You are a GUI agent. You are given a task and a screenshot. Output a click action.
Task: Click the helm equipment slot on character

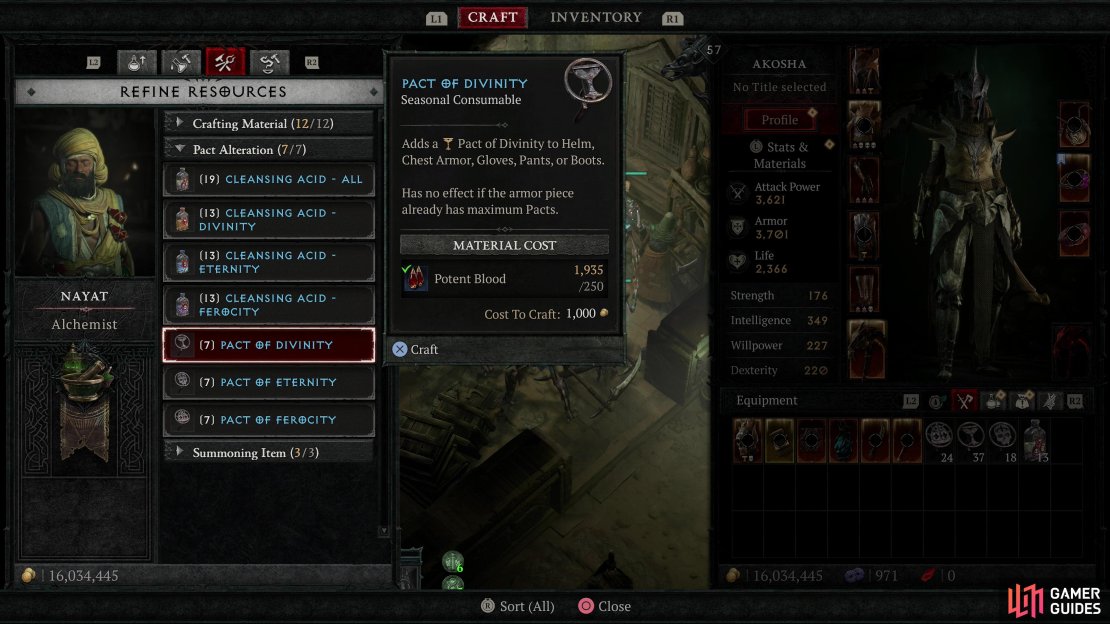click(x=865, y=72)
